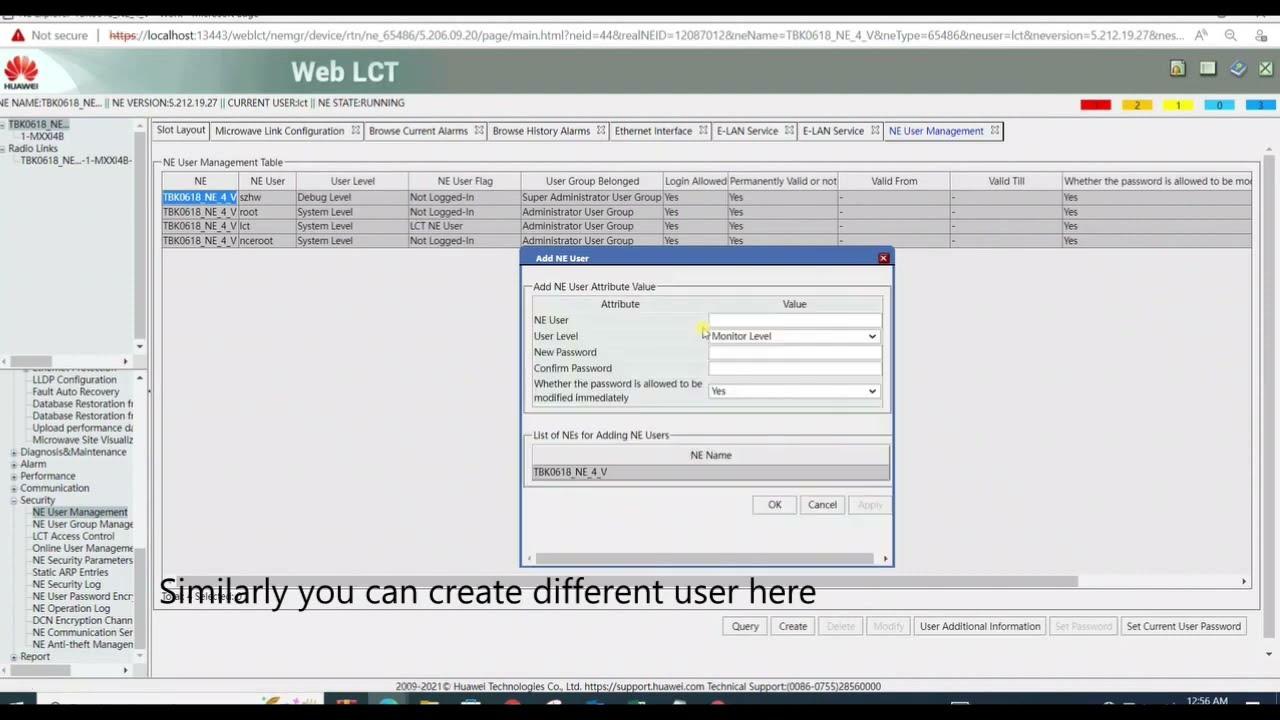Close the Ethernet Interface tab

(x=703, y=131)
